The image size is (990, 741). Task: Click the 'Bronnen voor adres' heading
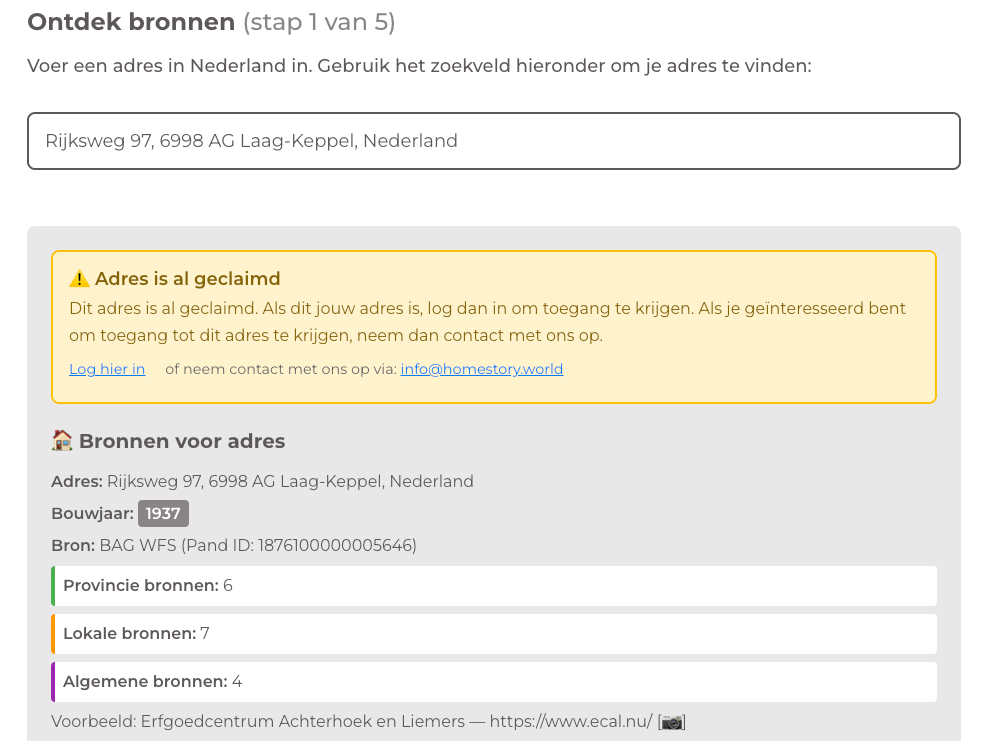coord(182,441)
